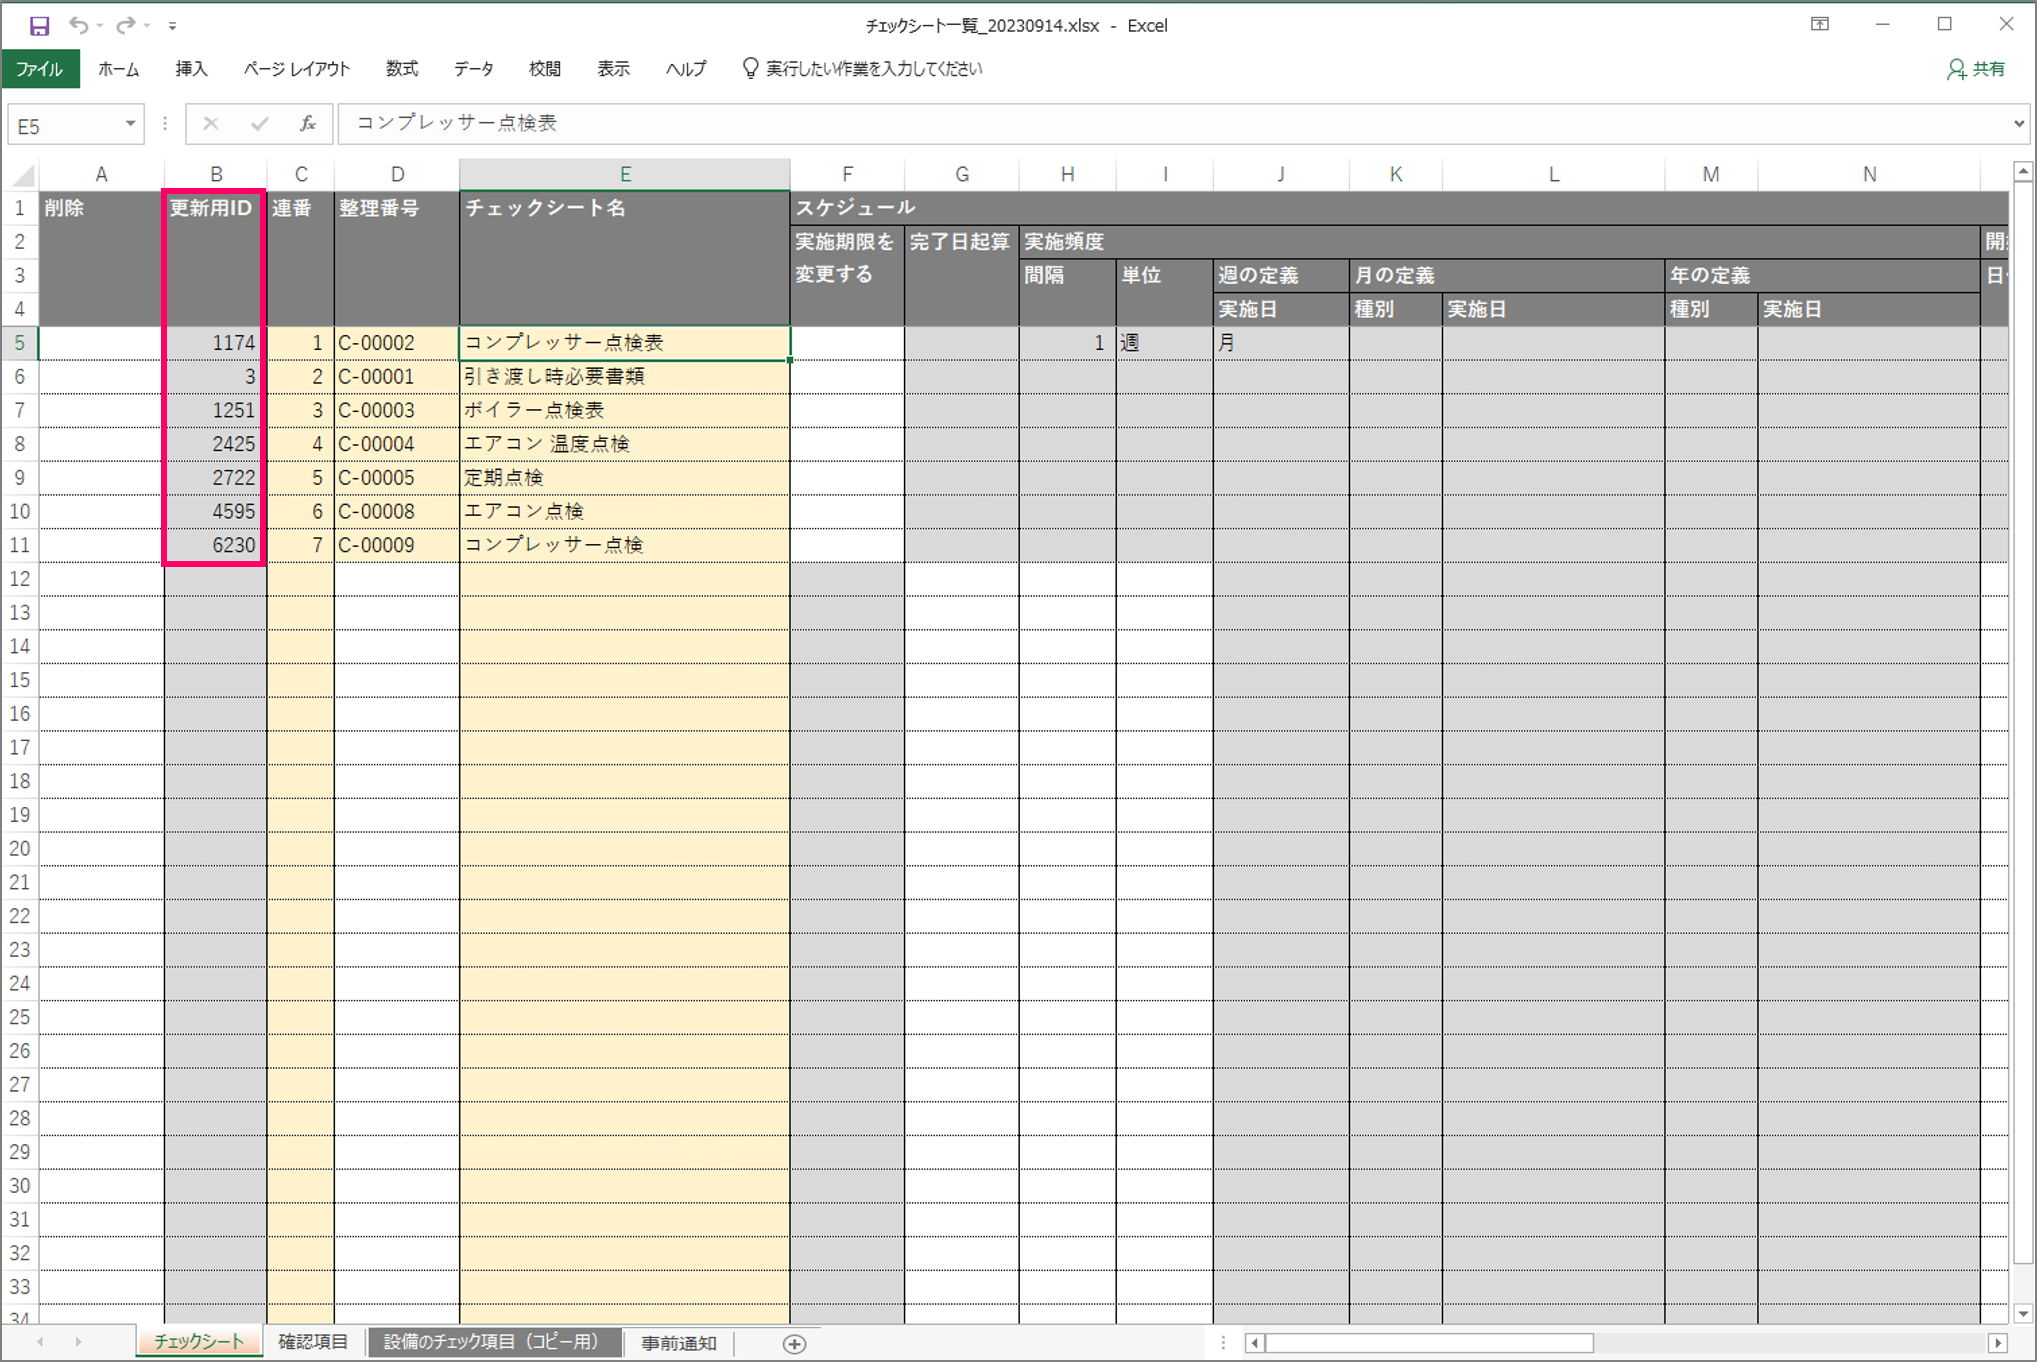
Task: Switch to the 確認項目 sheet tab
Action: (313, 1342)
